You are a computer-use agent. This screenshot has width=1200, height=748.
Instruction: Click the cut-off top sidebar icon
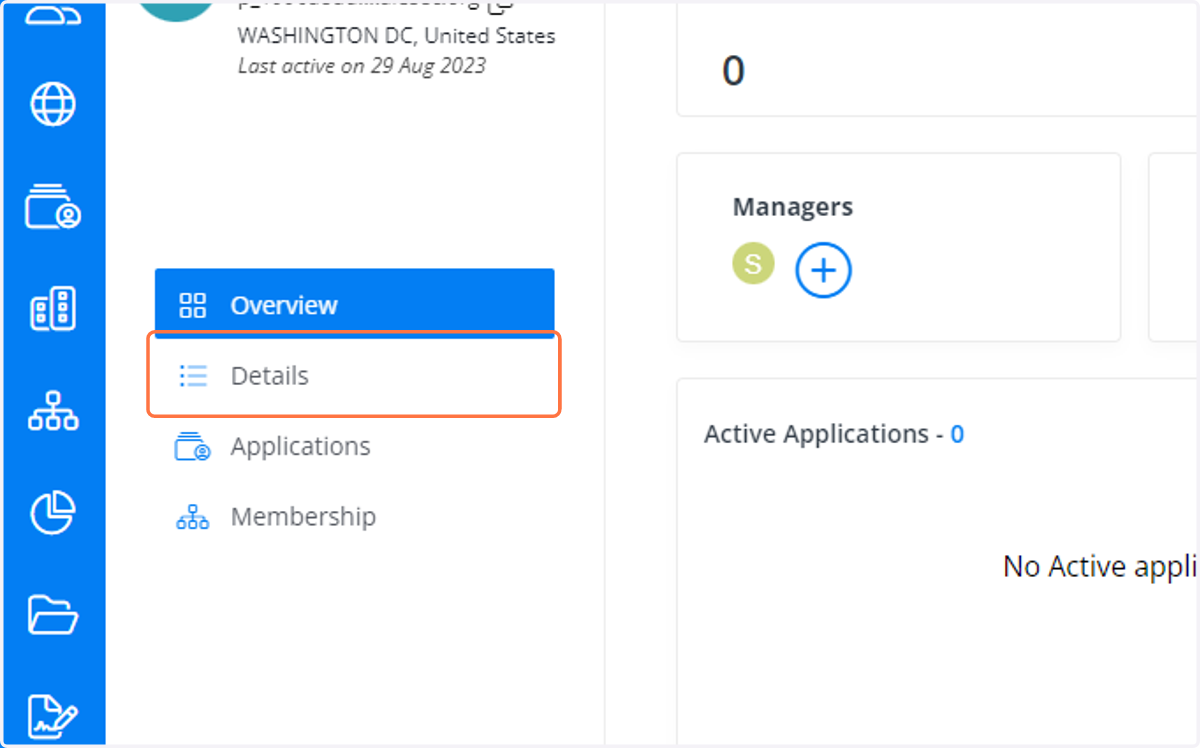click(x=53, y=14)
